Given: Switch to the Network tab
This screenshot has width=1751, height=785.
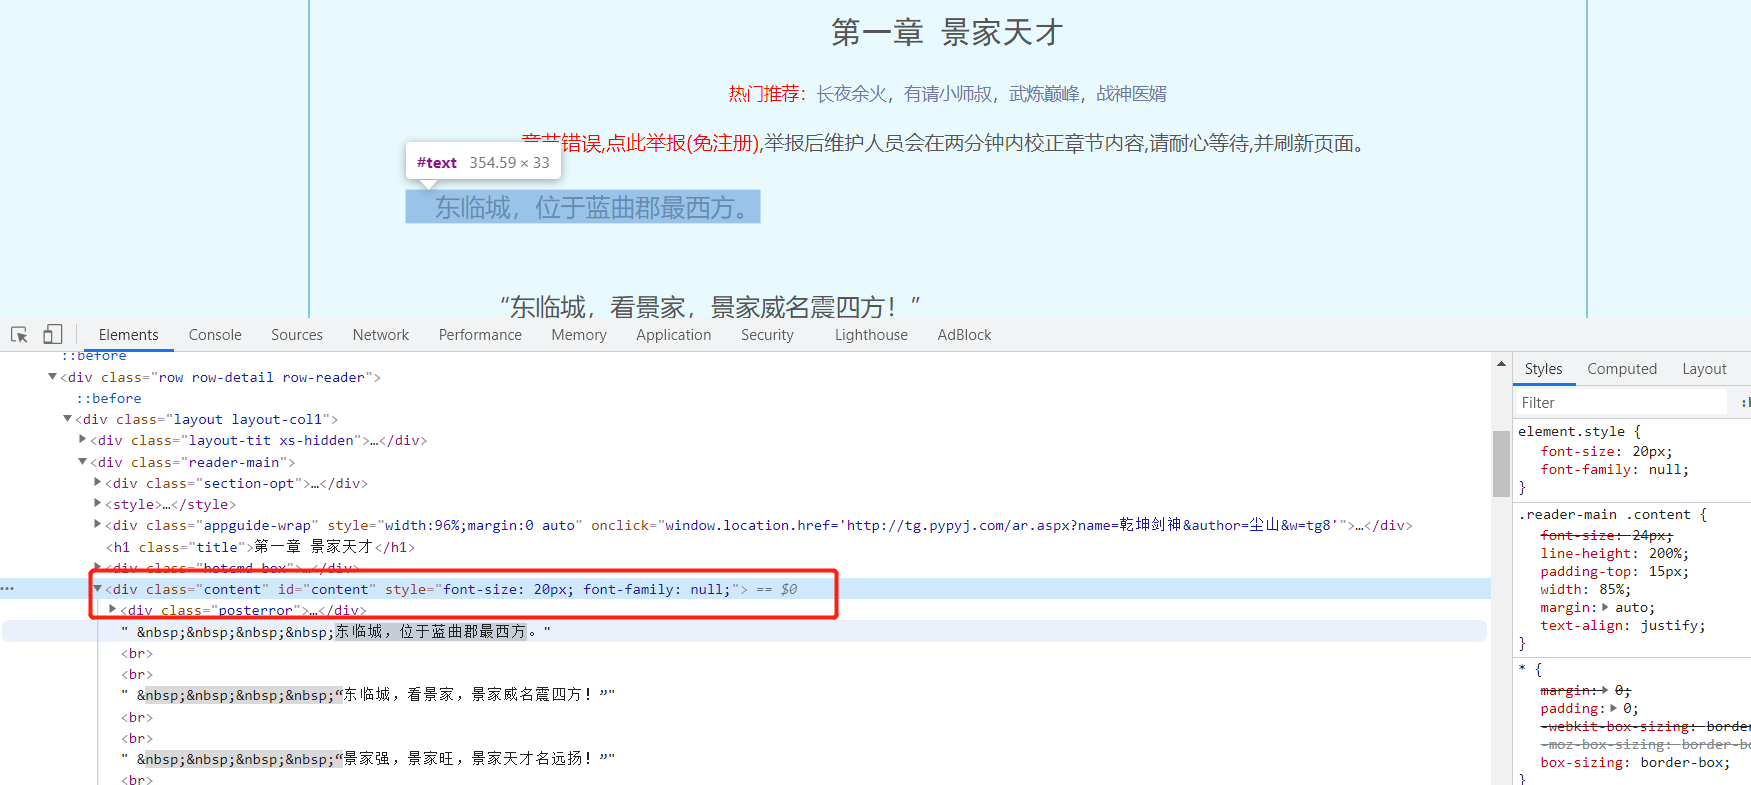Looking at the screenshot, I should pos(381,335).
